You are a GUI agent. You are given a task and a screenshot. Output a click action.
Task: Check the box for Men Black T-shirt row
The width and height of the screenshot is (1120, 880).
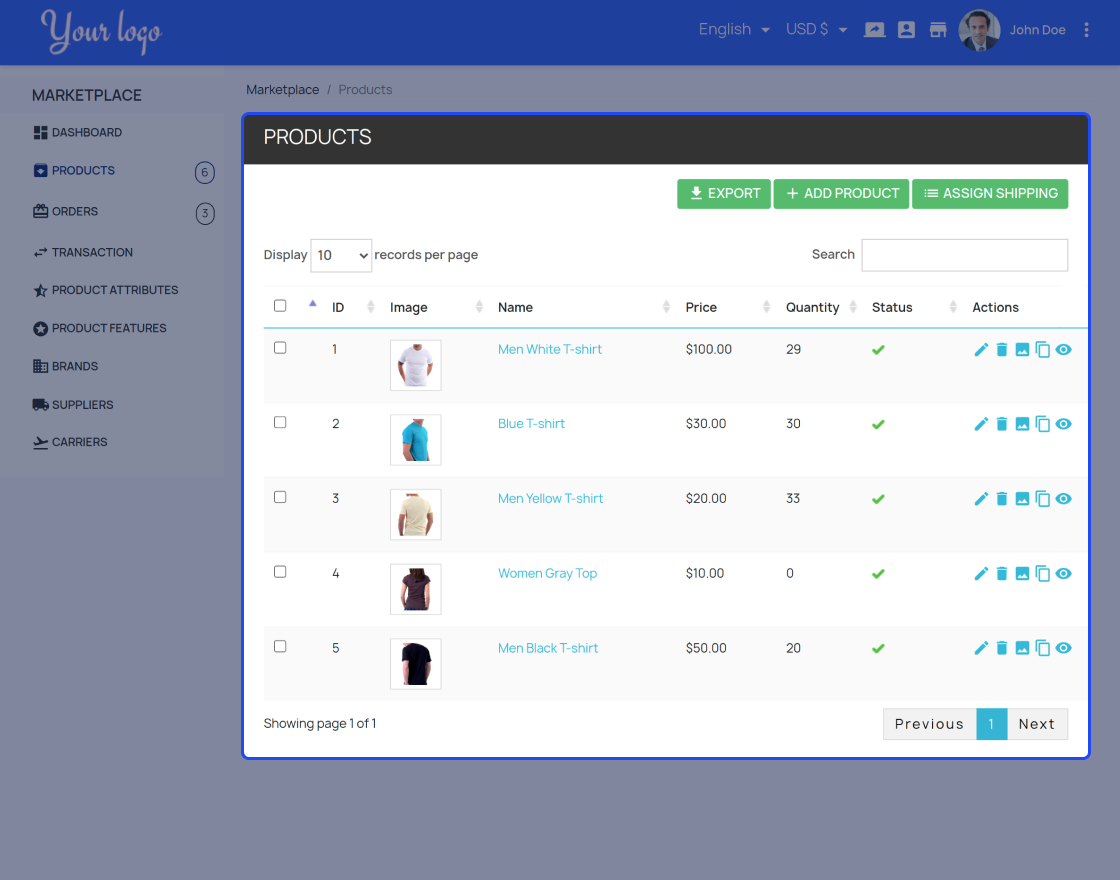pos(280,646)
